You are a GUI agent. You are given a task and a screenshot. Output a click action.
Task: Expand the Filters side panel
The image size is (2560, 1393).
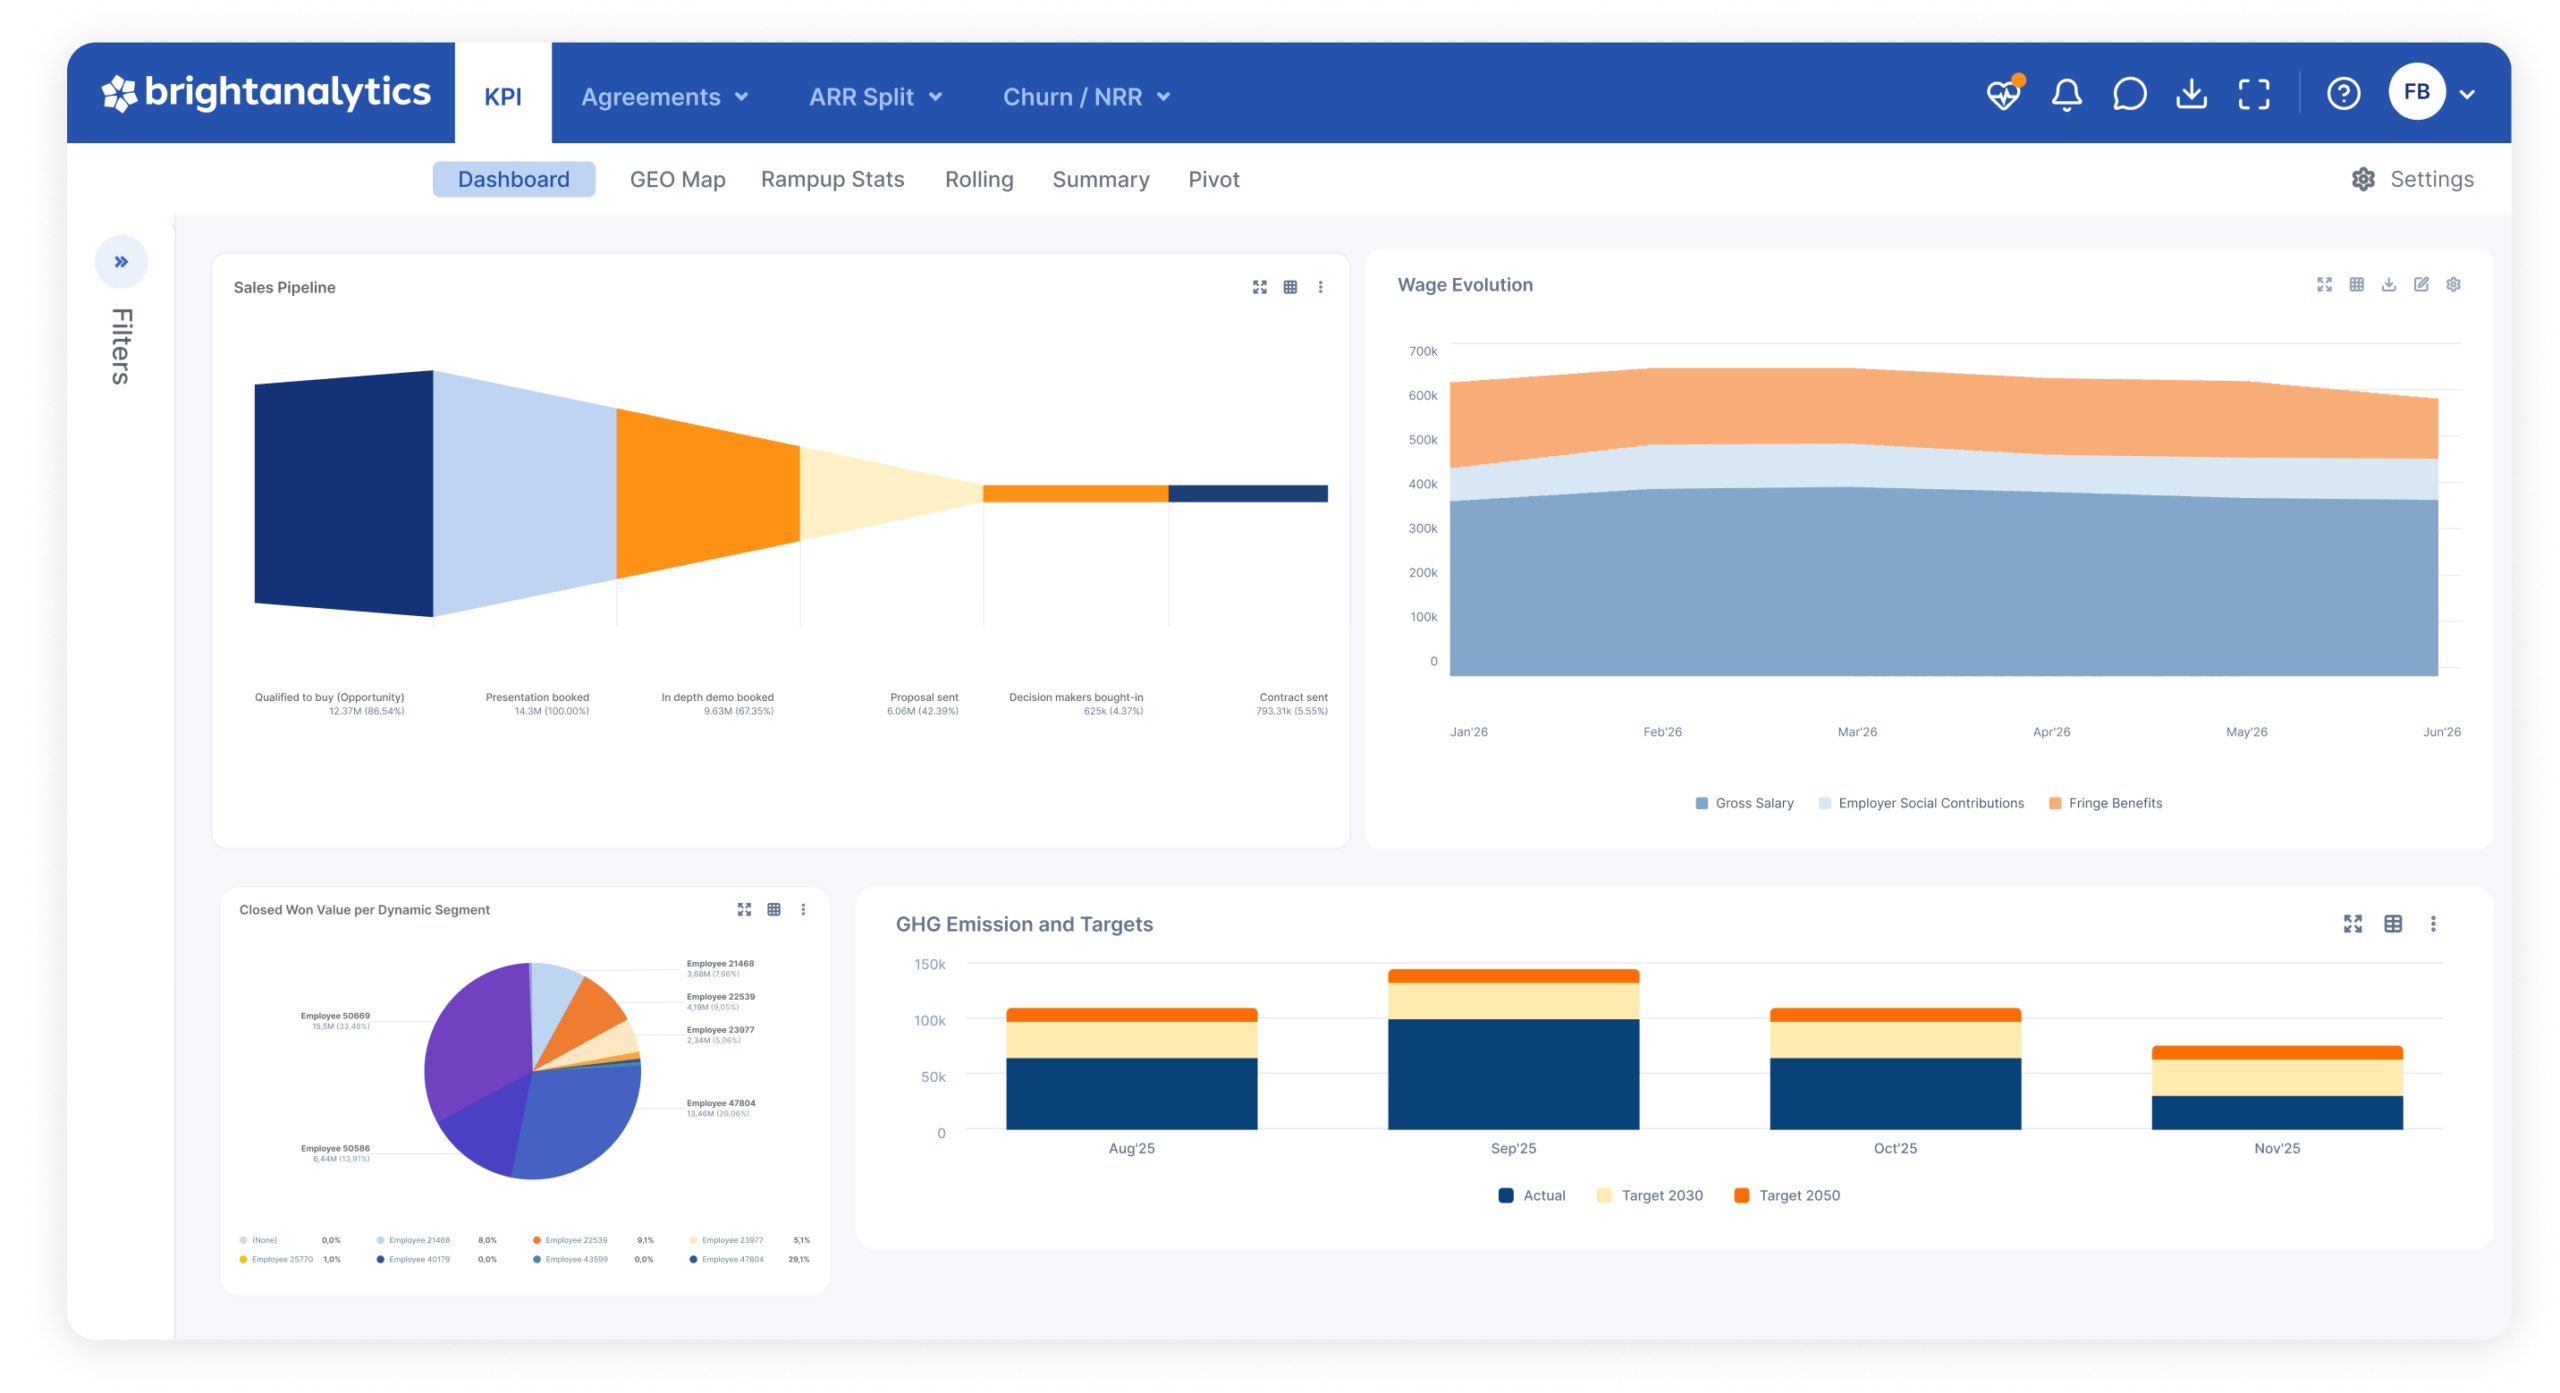(121, 262)
